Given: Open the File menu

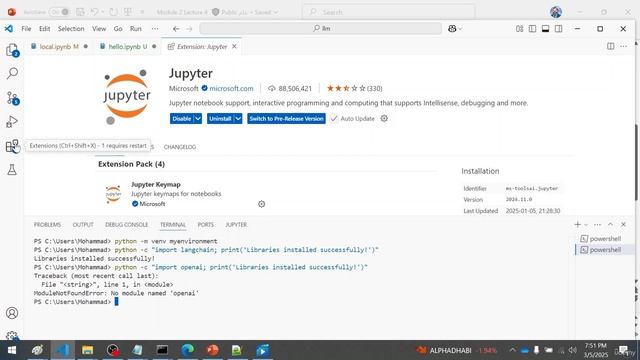Looking at the screenshot, I should (26, 29).
